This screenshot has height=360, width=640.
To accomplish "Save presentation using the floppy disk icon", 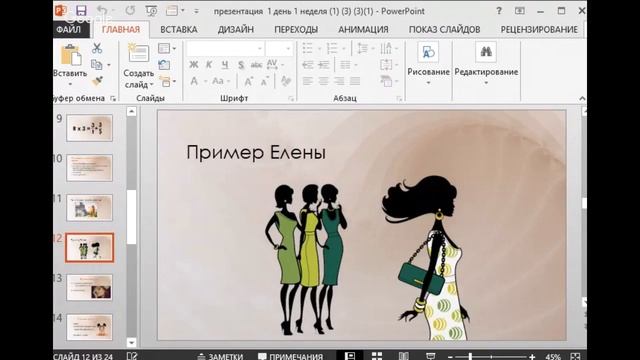I will pos(81,11).
